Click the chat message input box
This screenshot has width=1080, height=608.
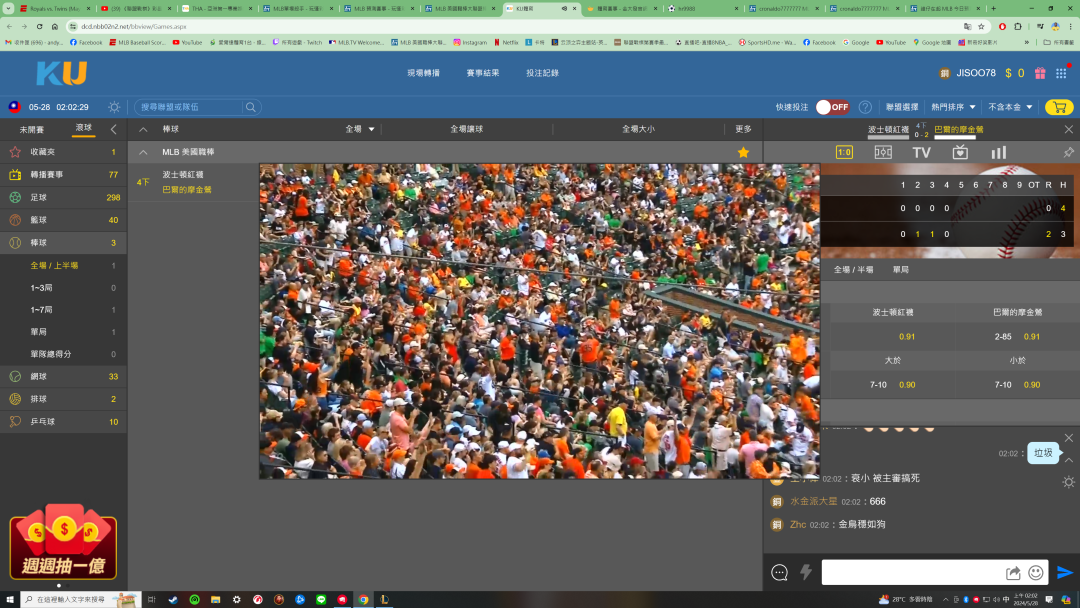(x=912, y=572)
